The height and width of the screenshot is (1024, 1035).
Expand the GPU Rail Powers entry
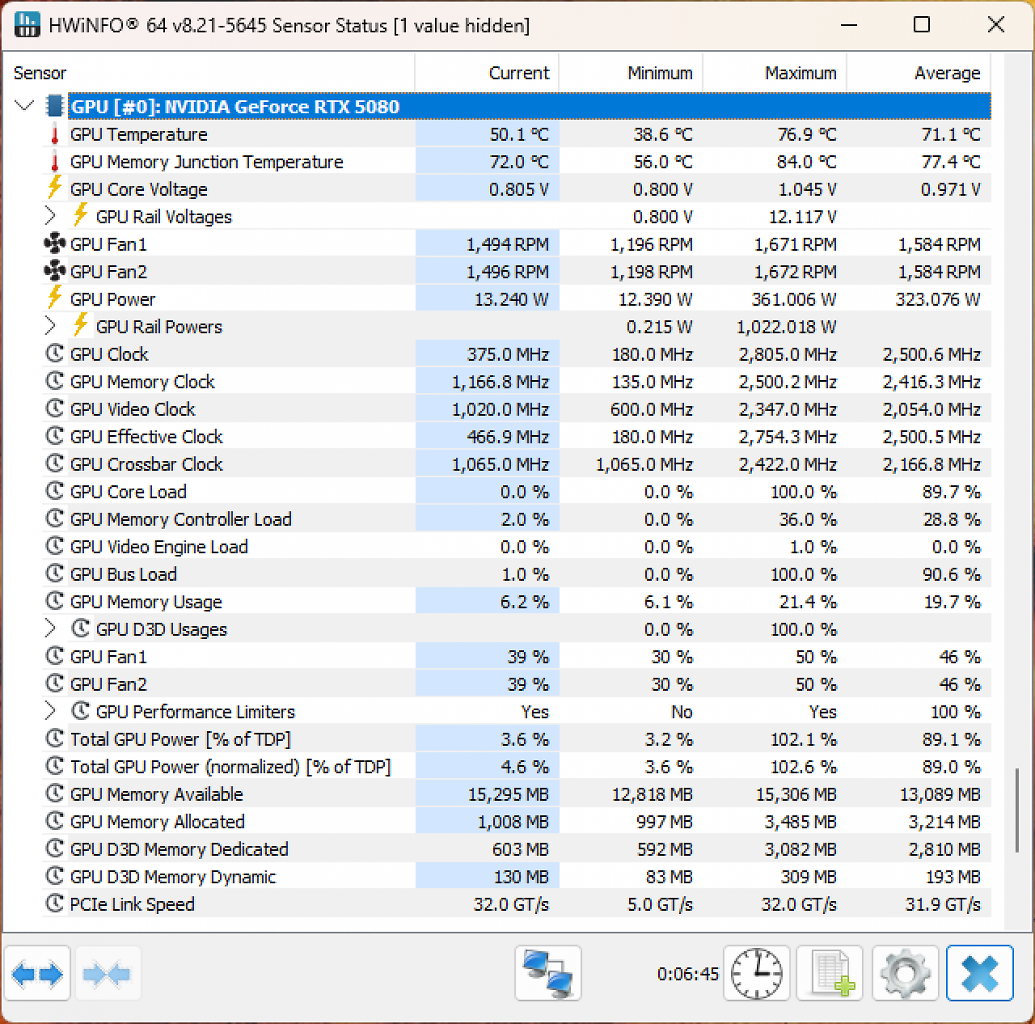(50, 326)
